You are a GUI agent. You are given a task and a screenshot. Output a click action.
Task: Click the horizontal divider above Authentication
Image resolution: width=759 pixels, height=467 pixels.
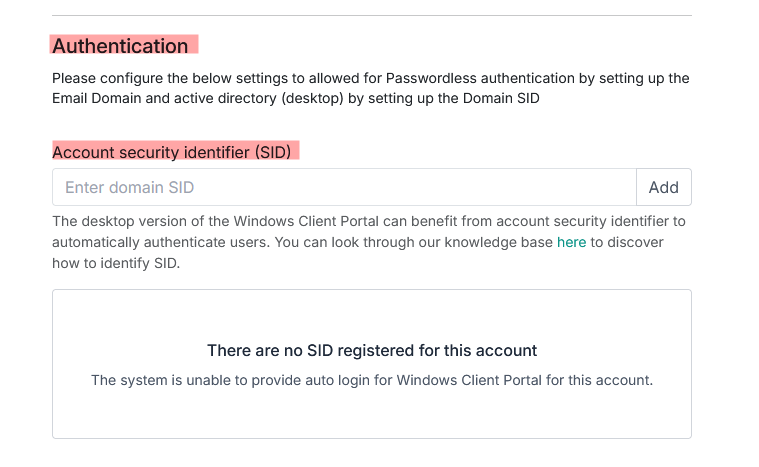[371, 15]
